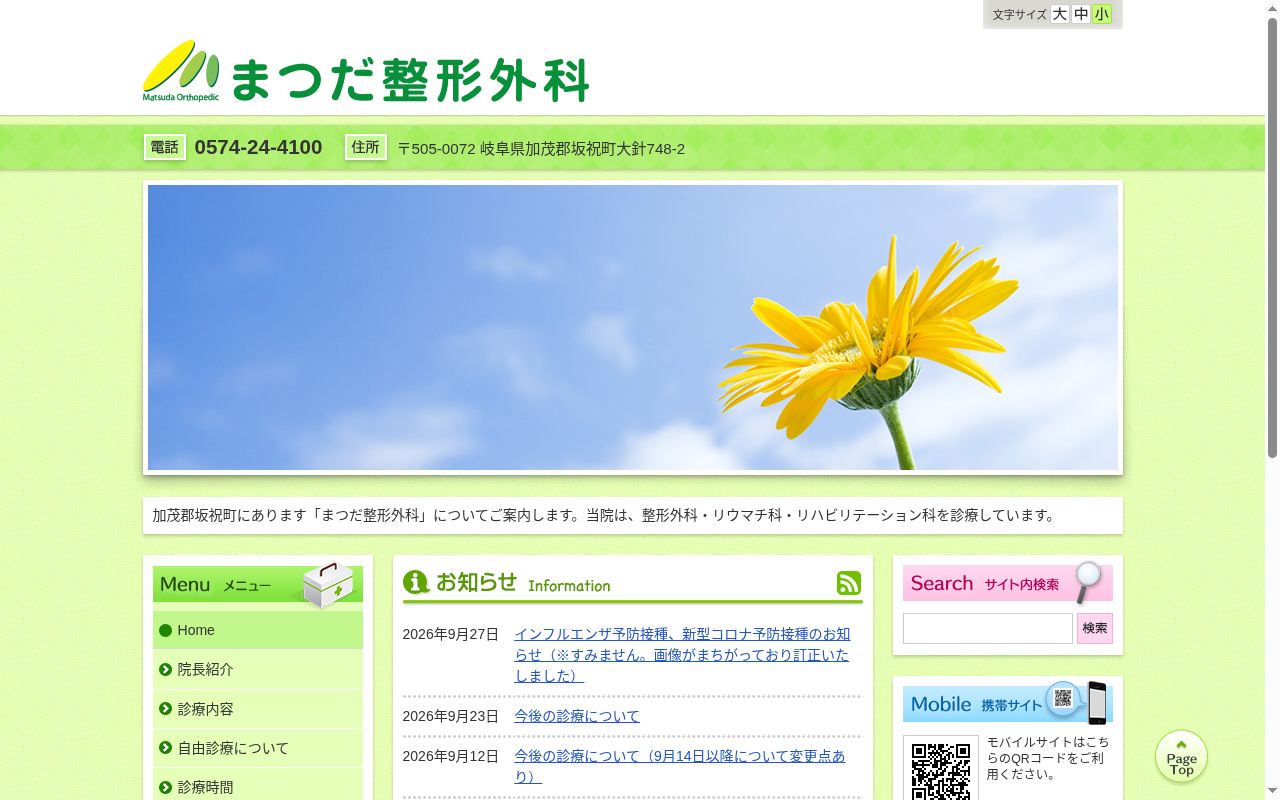Click the green information icon next to お知らせ
The width and height of the screenshot is (1280, 800).
[416, 582]
